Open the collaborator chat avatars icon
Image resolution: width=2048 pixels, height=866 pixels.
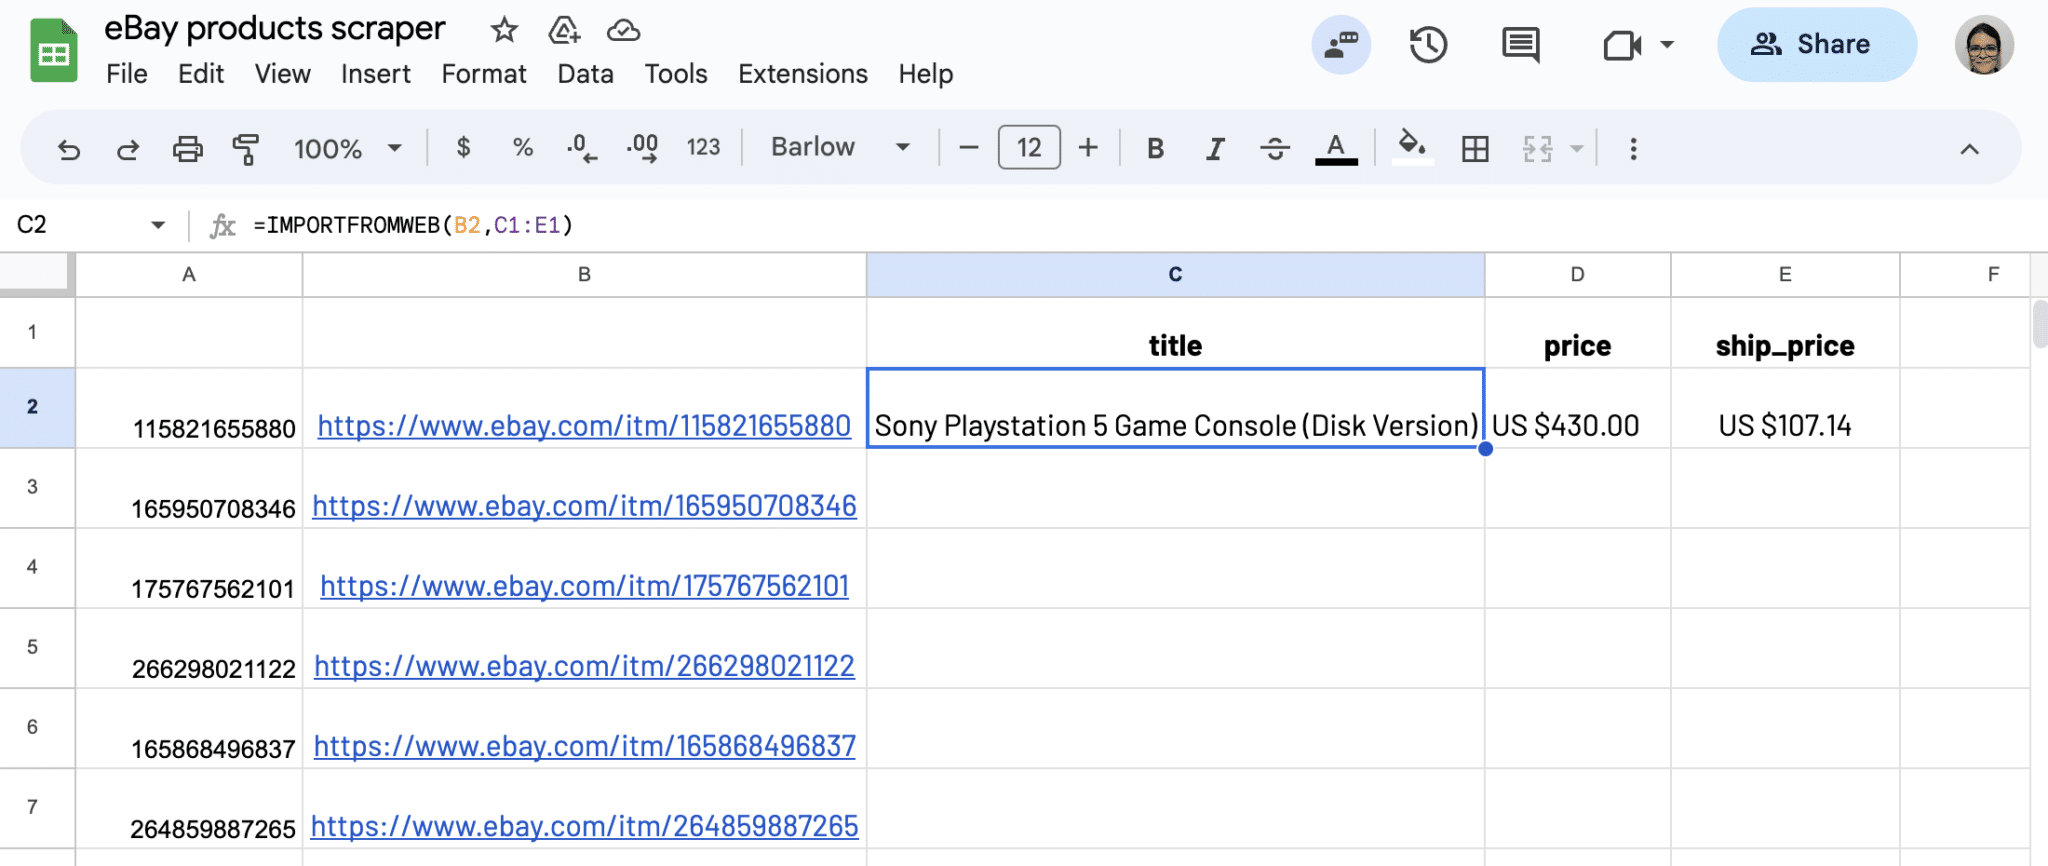(x=1341, y=44)
